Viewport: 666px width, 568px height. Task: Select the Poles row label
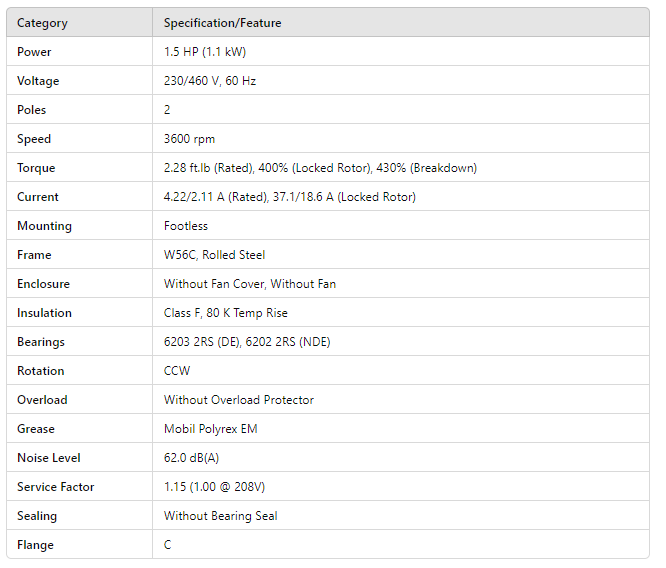coord(32,110)
